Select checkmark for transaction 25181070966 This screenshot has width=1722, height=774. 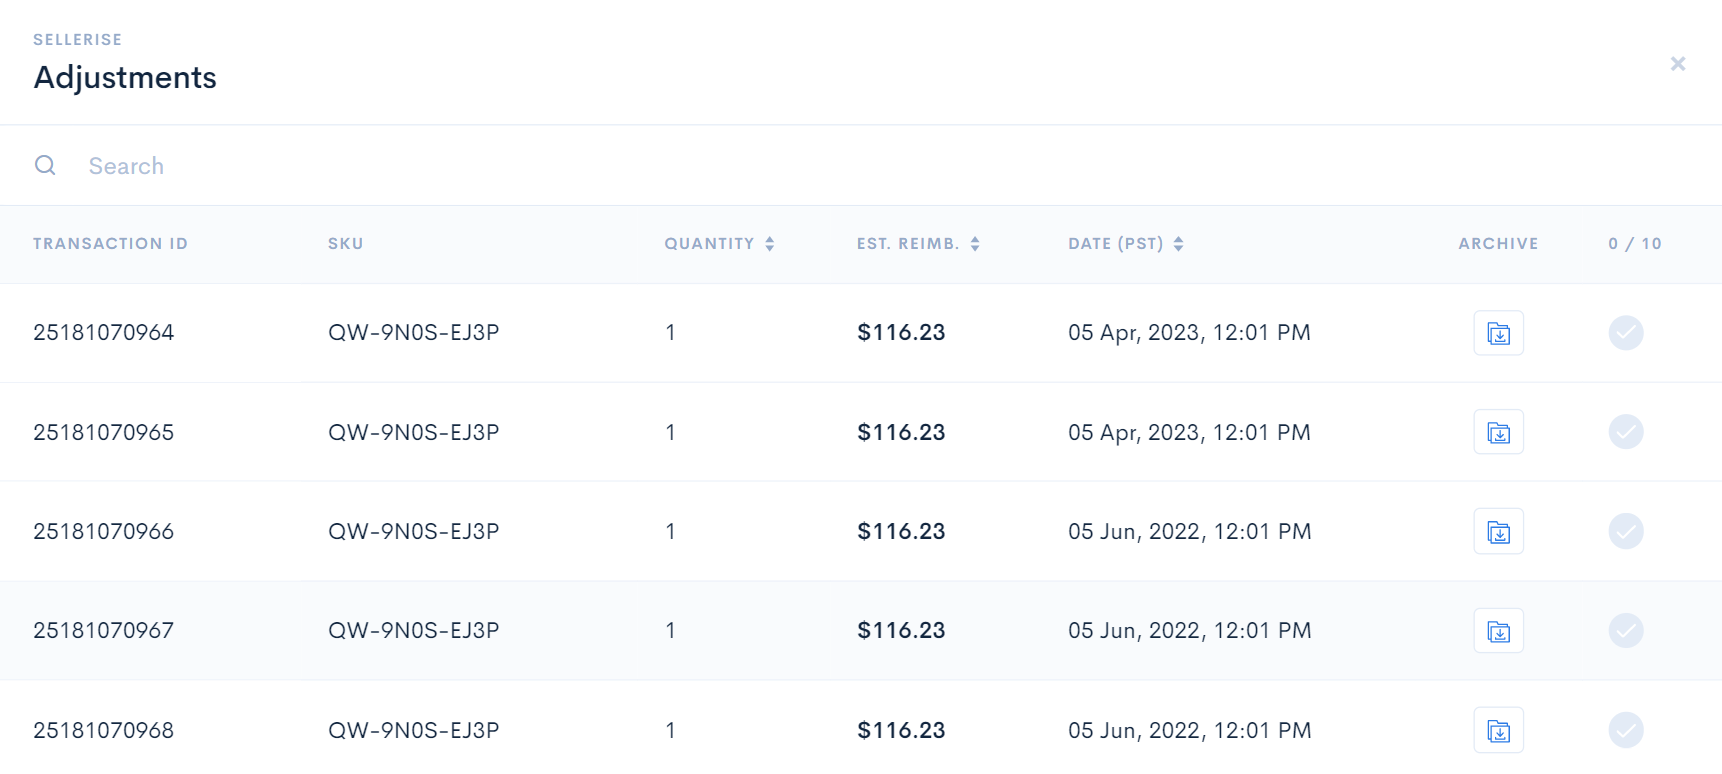(1626, 531)
